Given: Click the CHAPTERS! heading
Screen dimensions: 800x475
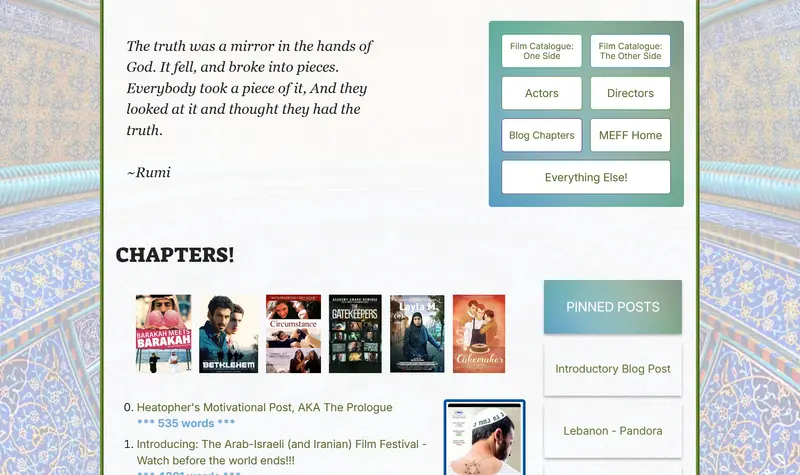Looking at the screenshot, I should [x=174, y=255].
